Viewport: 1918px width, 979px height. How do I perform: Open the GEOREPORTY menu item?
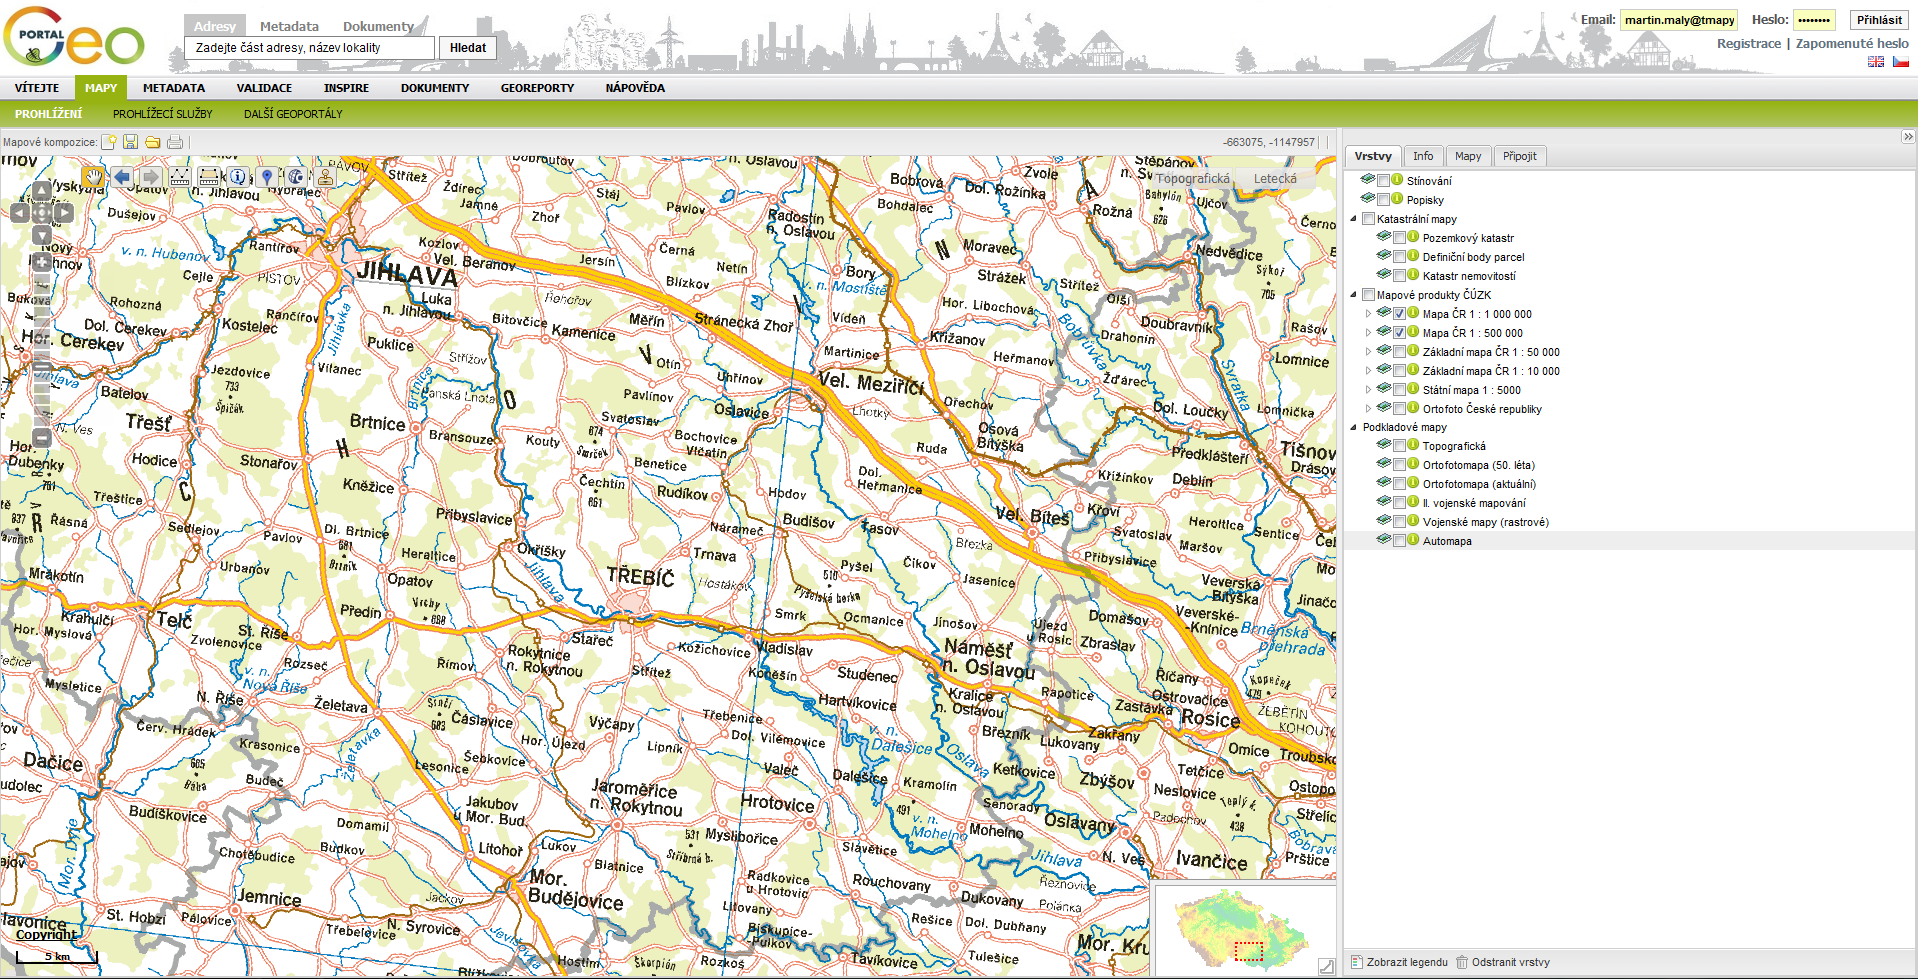[537, 88]
